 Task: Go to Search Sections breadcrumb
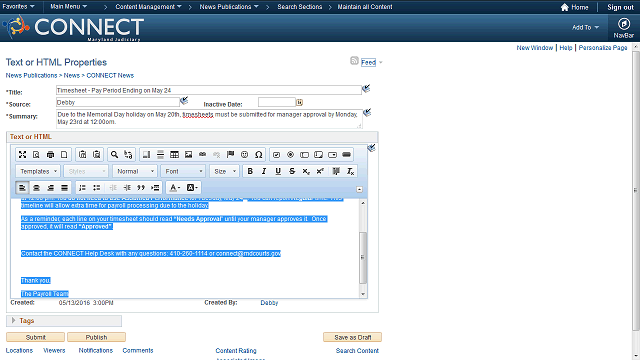(300, 7)
